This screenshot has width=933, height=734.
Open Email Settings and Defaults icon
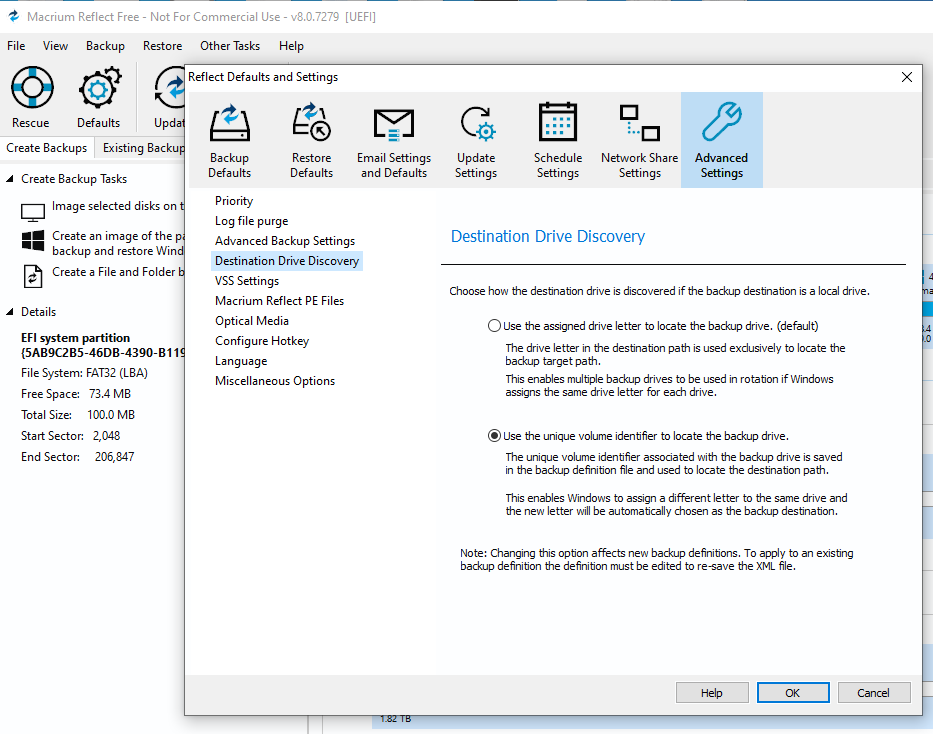tap(393, 124)
